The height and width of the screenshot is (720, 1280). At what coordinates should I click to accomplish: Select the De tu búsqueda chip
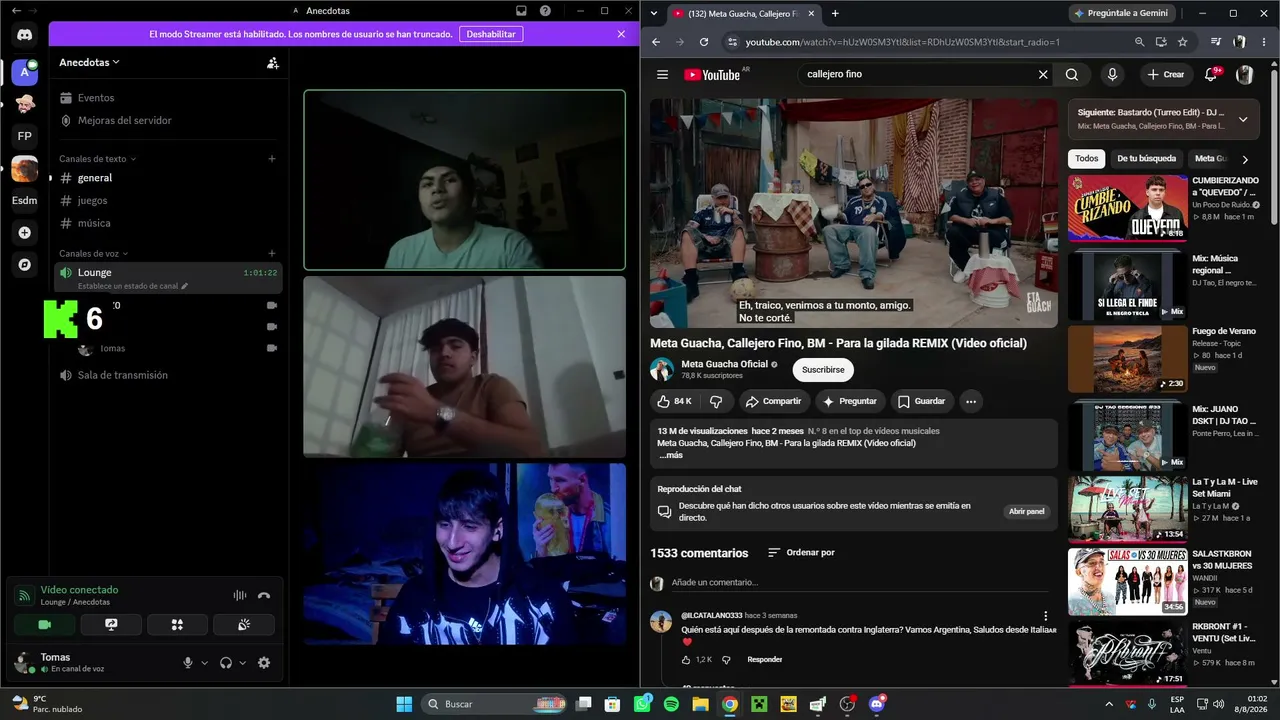point(1147,158)
